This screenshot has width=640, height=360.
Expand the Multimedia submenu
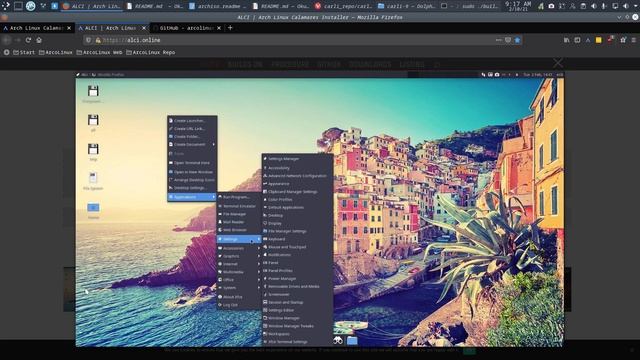pos(239,272)
